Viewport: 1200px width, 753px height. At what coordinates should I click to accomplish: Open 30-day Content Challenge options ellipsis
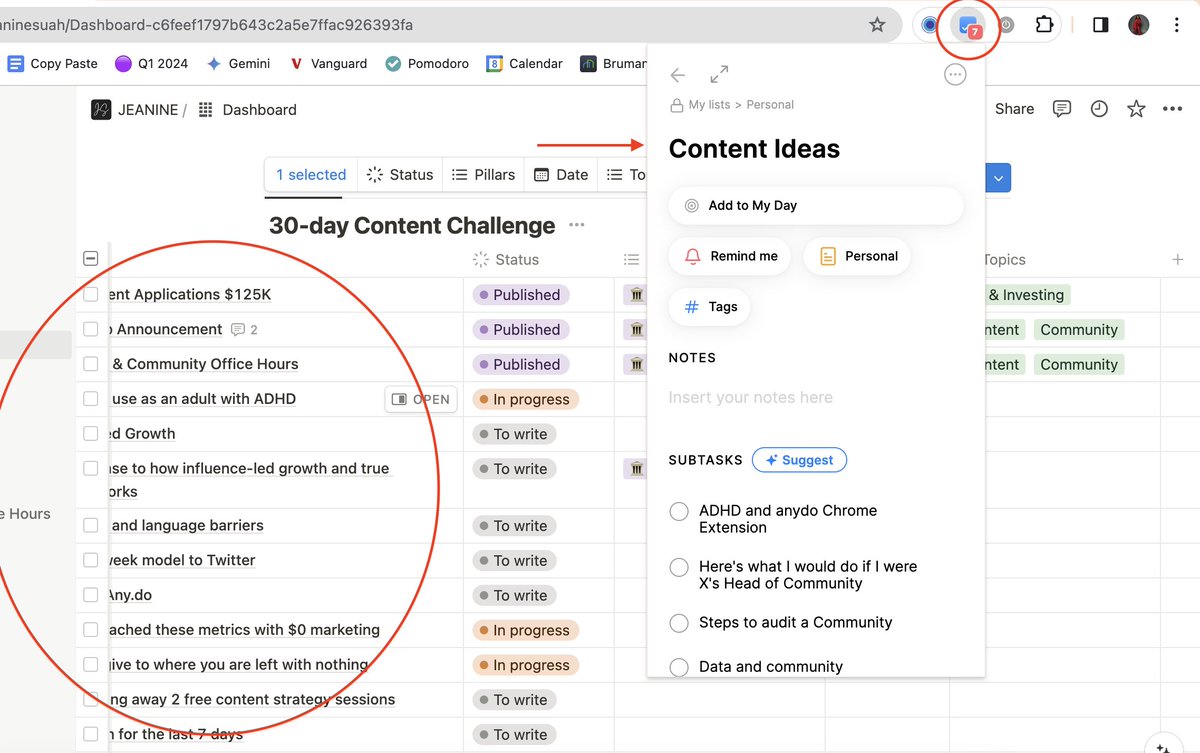[577, 225]
